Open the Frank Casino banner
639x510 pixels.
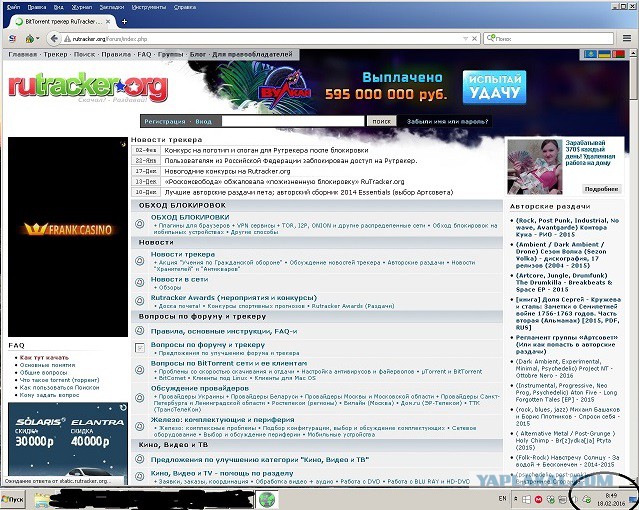tap(68, 236)
